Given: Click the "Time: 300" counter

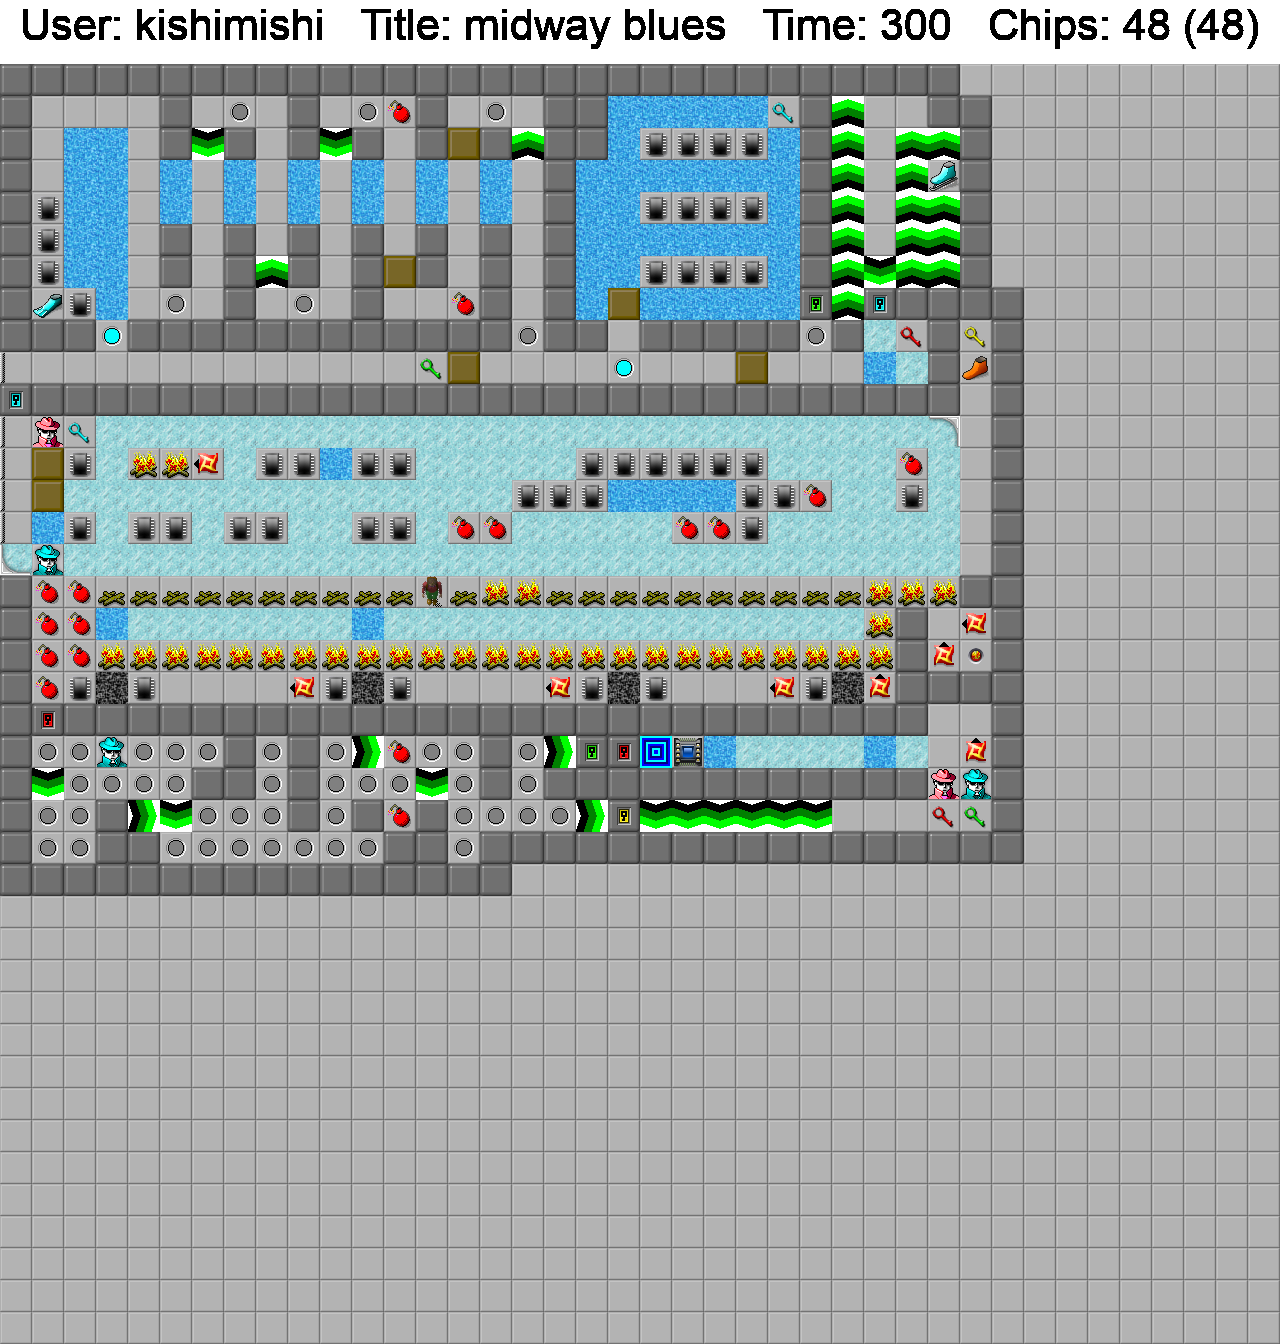Looking at the screenshot, I should pyautogui.click(x=856, y=26).
